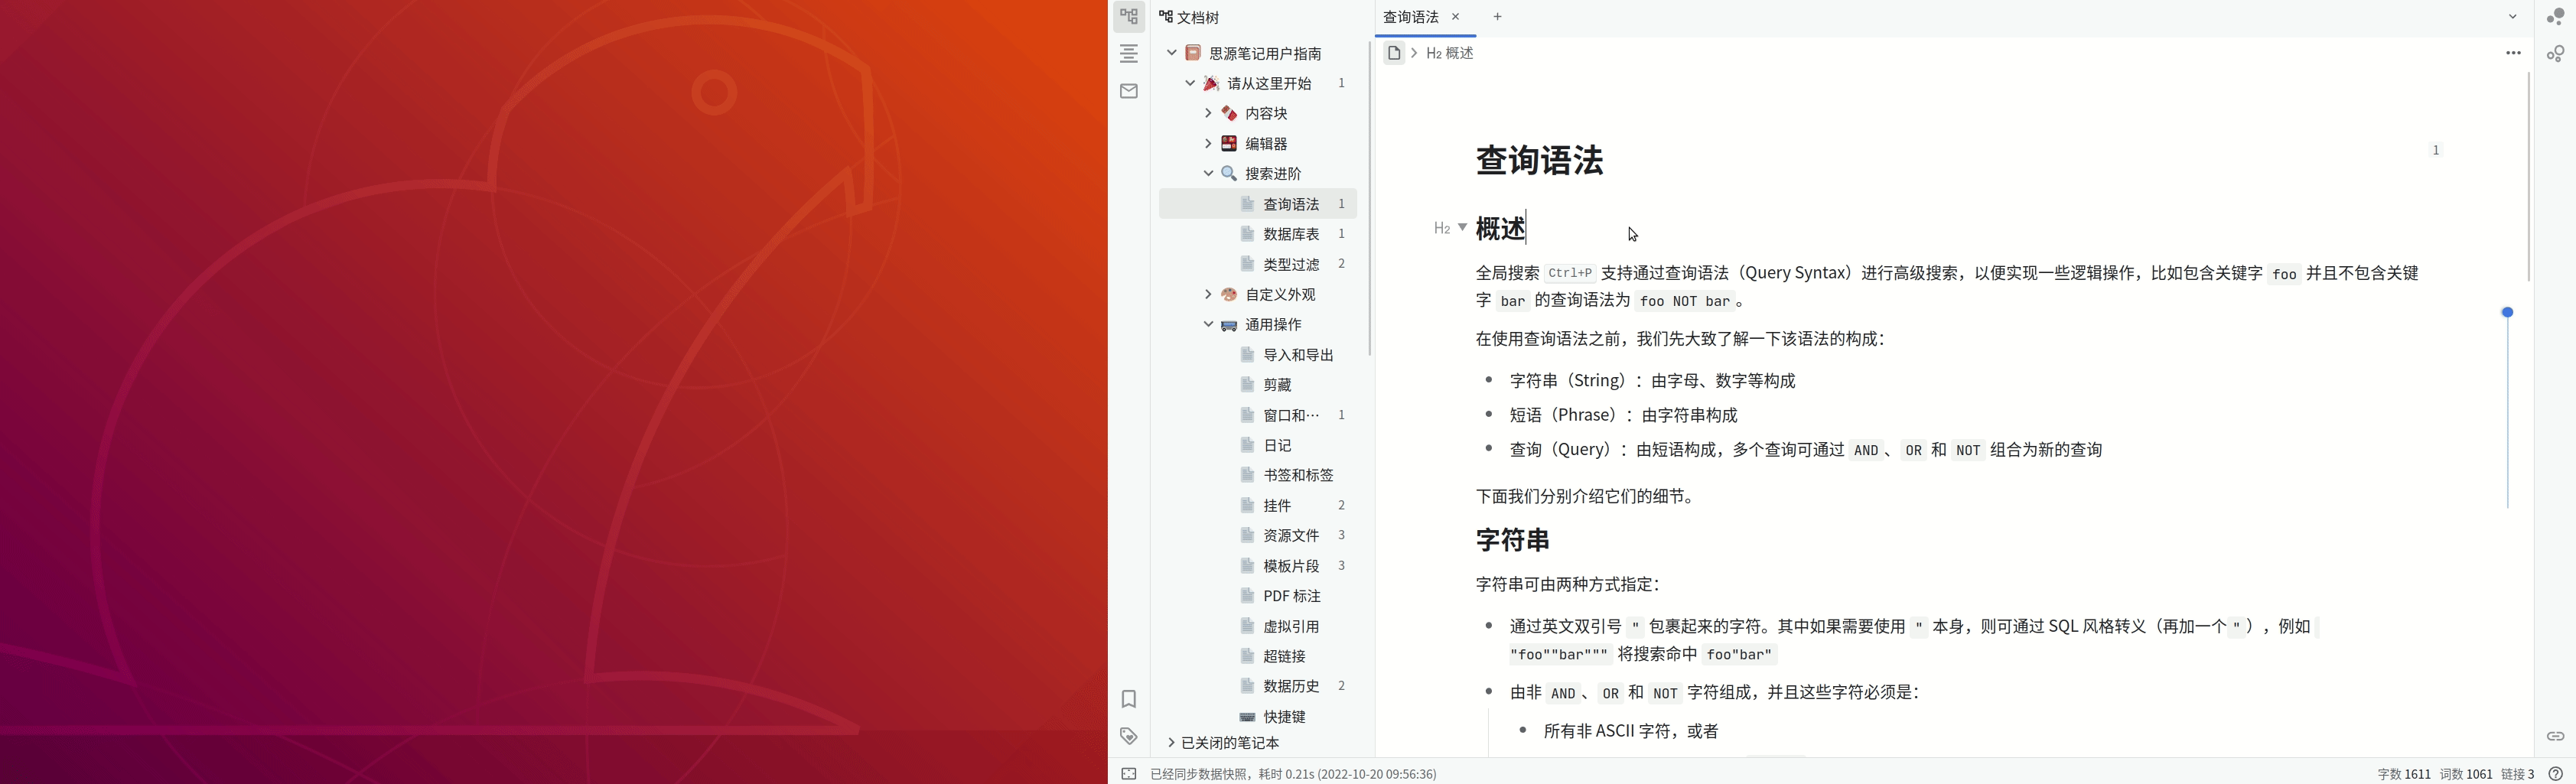Image resolution: width=2576 pixels, height=784 pixels.
Task: Click the 思源笔记用户指南 notebook icon
Action: [1193, 53]
